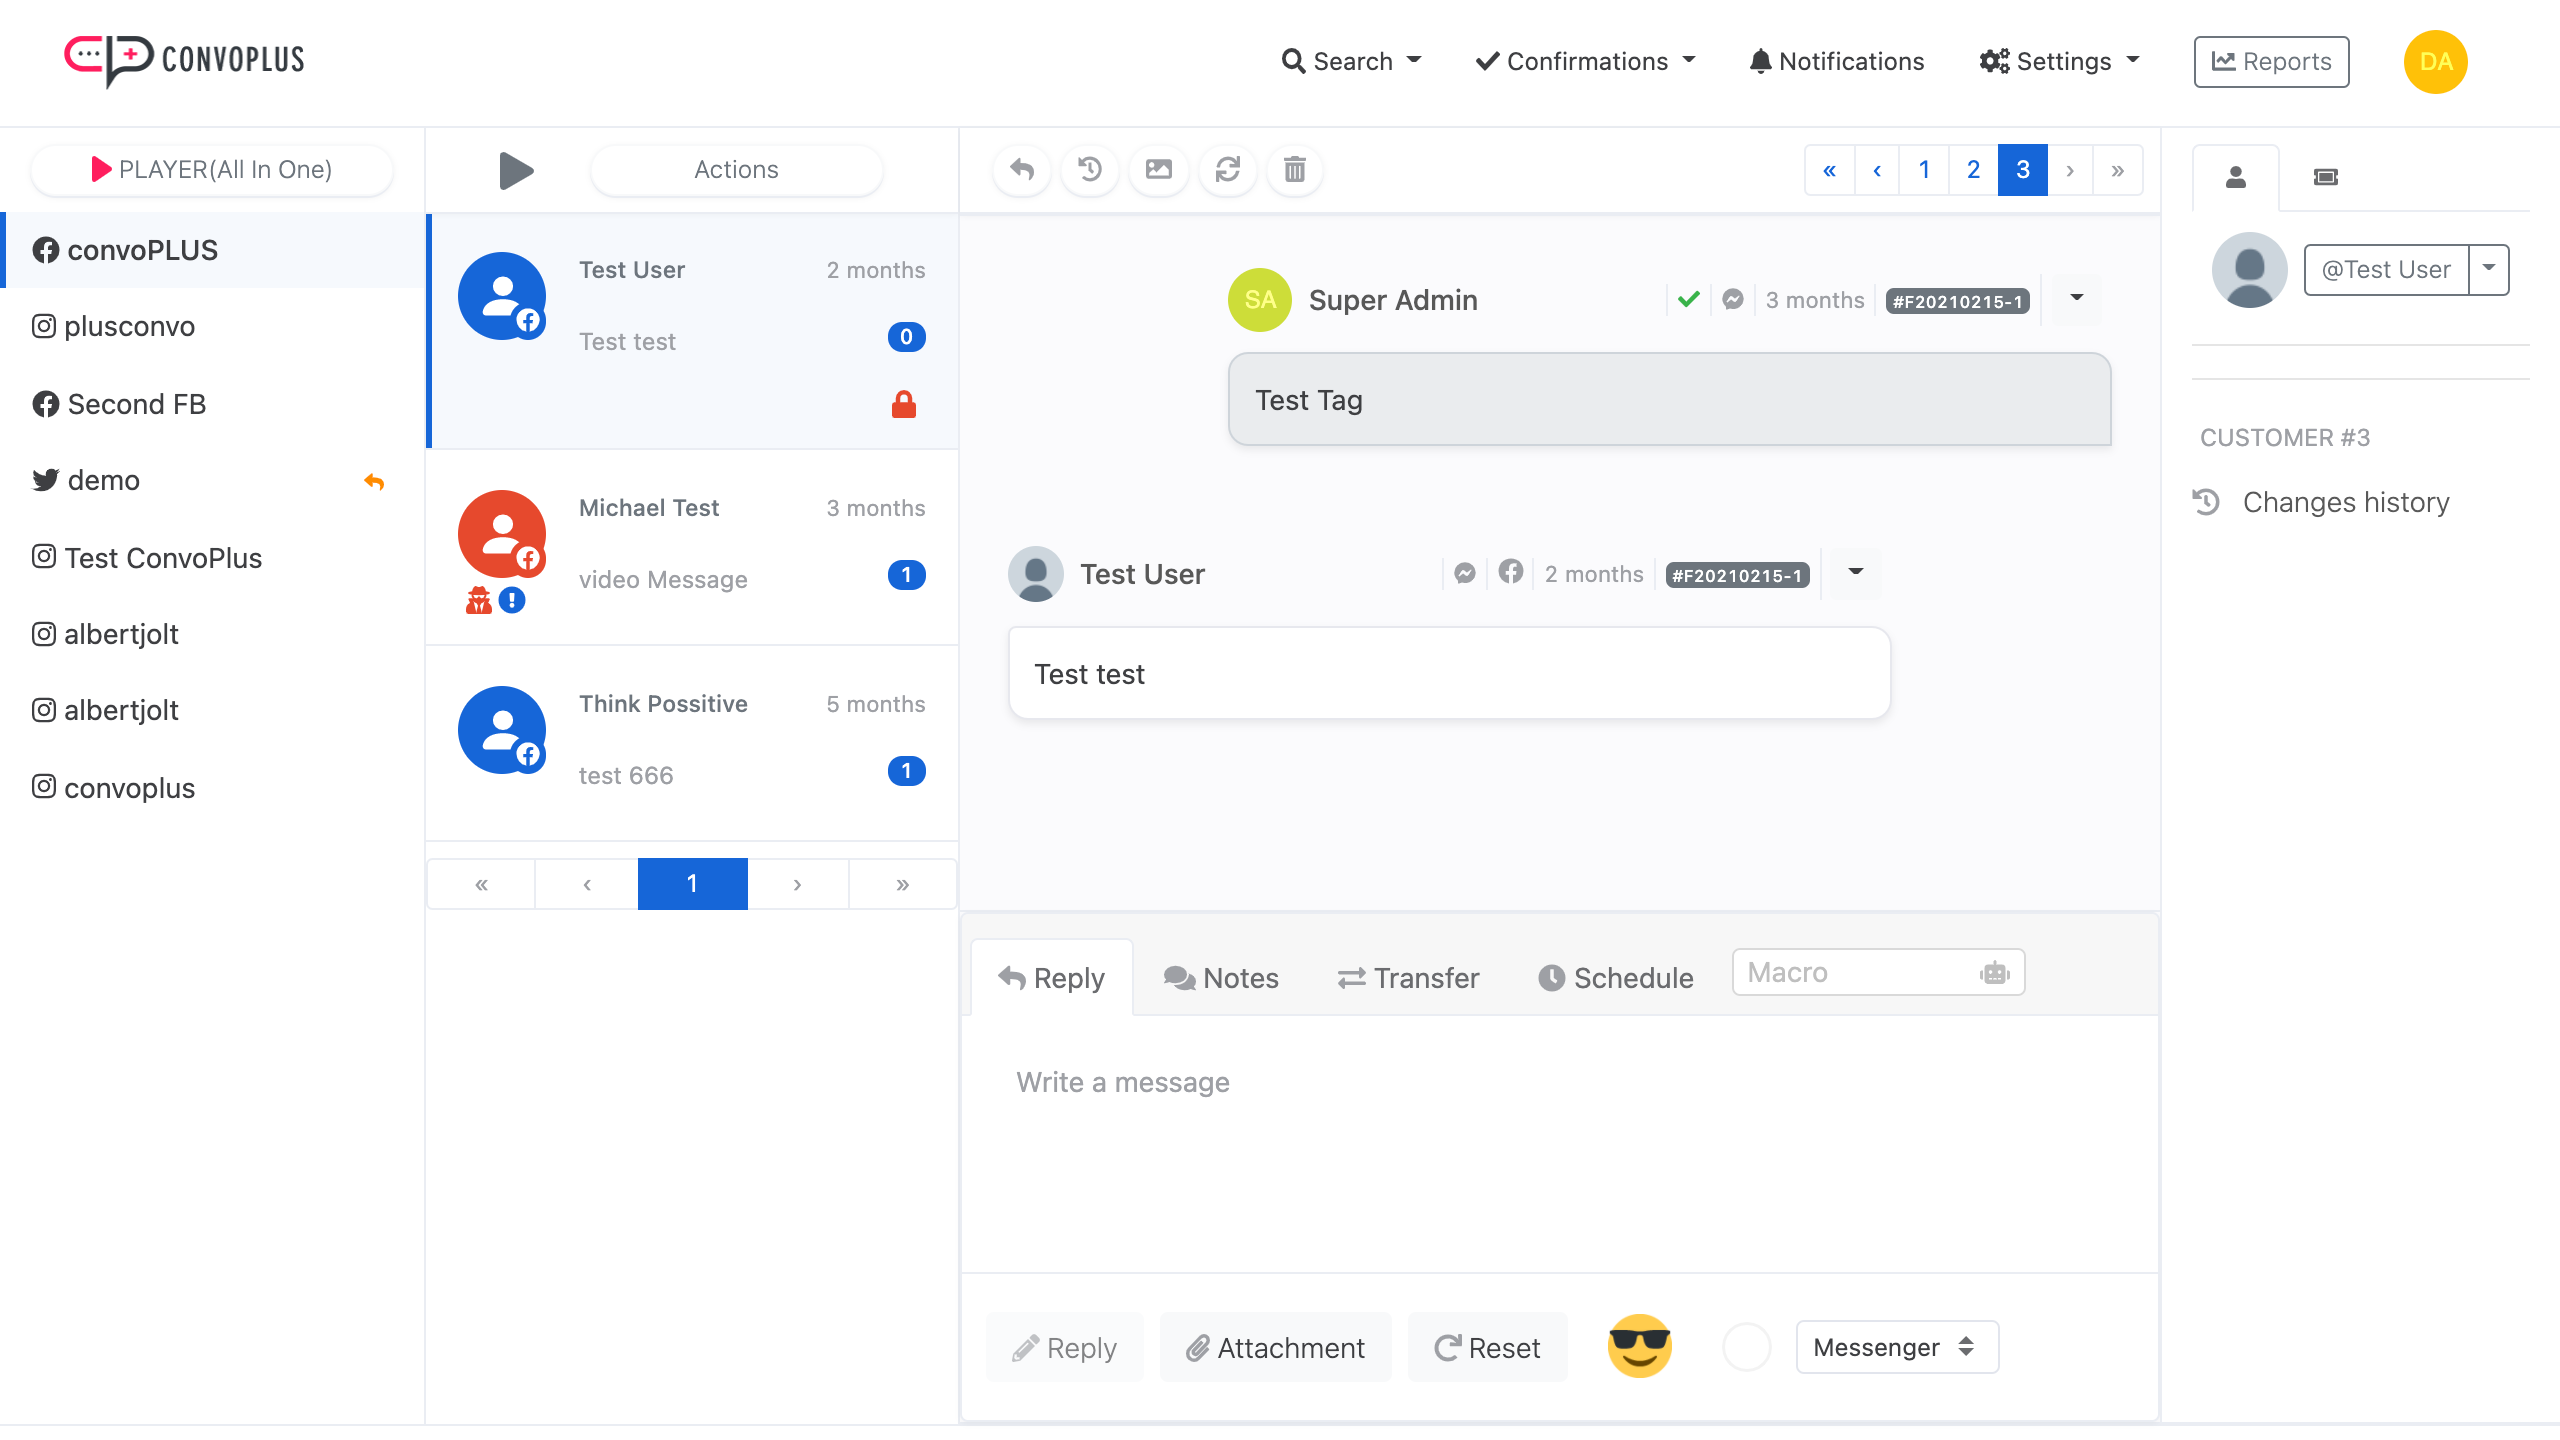
Task: Toggle the round circle next to the Messenger selector
Action: click(1746, 1346)
